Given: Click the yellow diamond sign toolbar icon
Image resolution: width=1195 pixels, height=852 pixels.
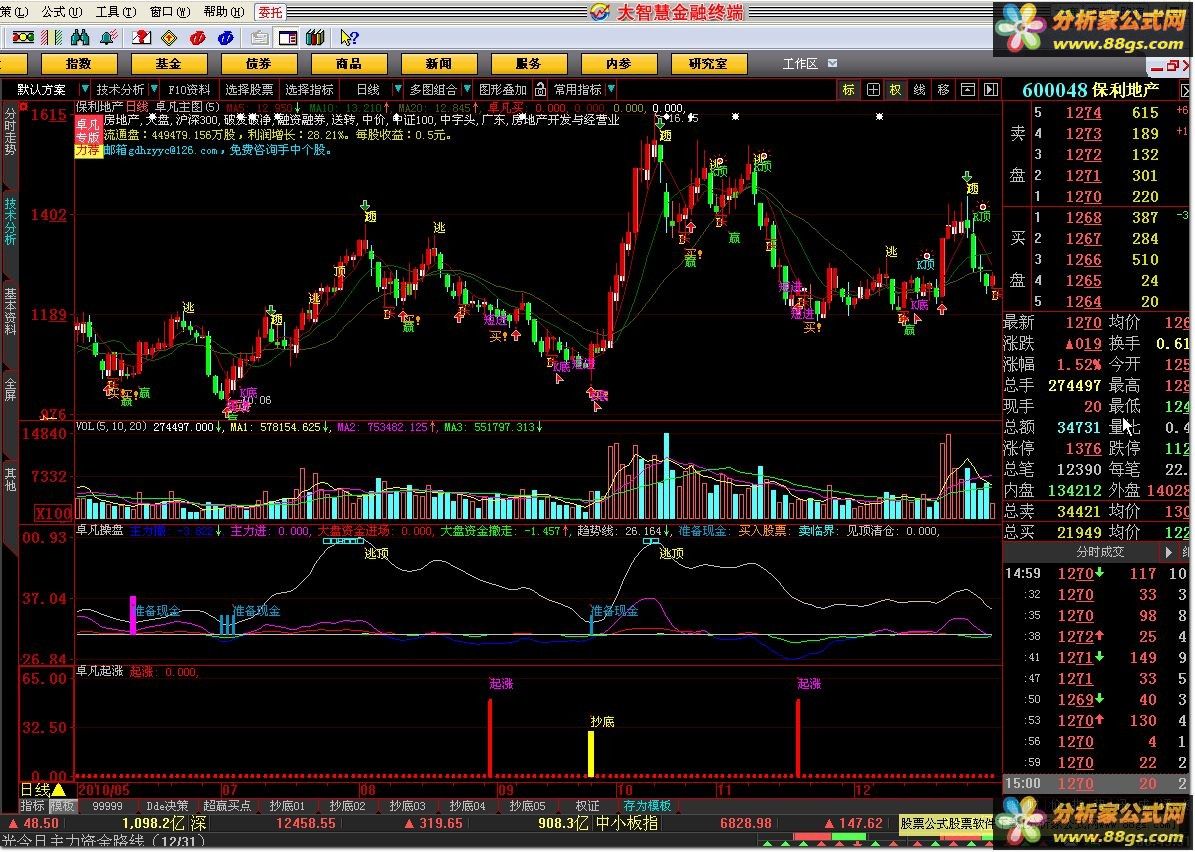Looking at the screenshot, I should (169, 37).
